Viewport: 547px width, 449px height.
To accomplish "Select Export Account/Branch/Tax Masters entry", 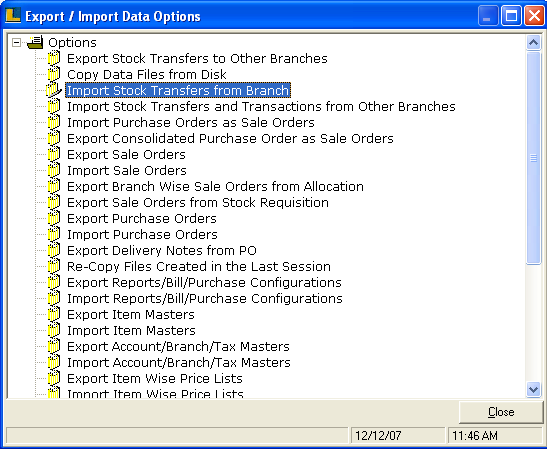I will [x=178, y=346].
